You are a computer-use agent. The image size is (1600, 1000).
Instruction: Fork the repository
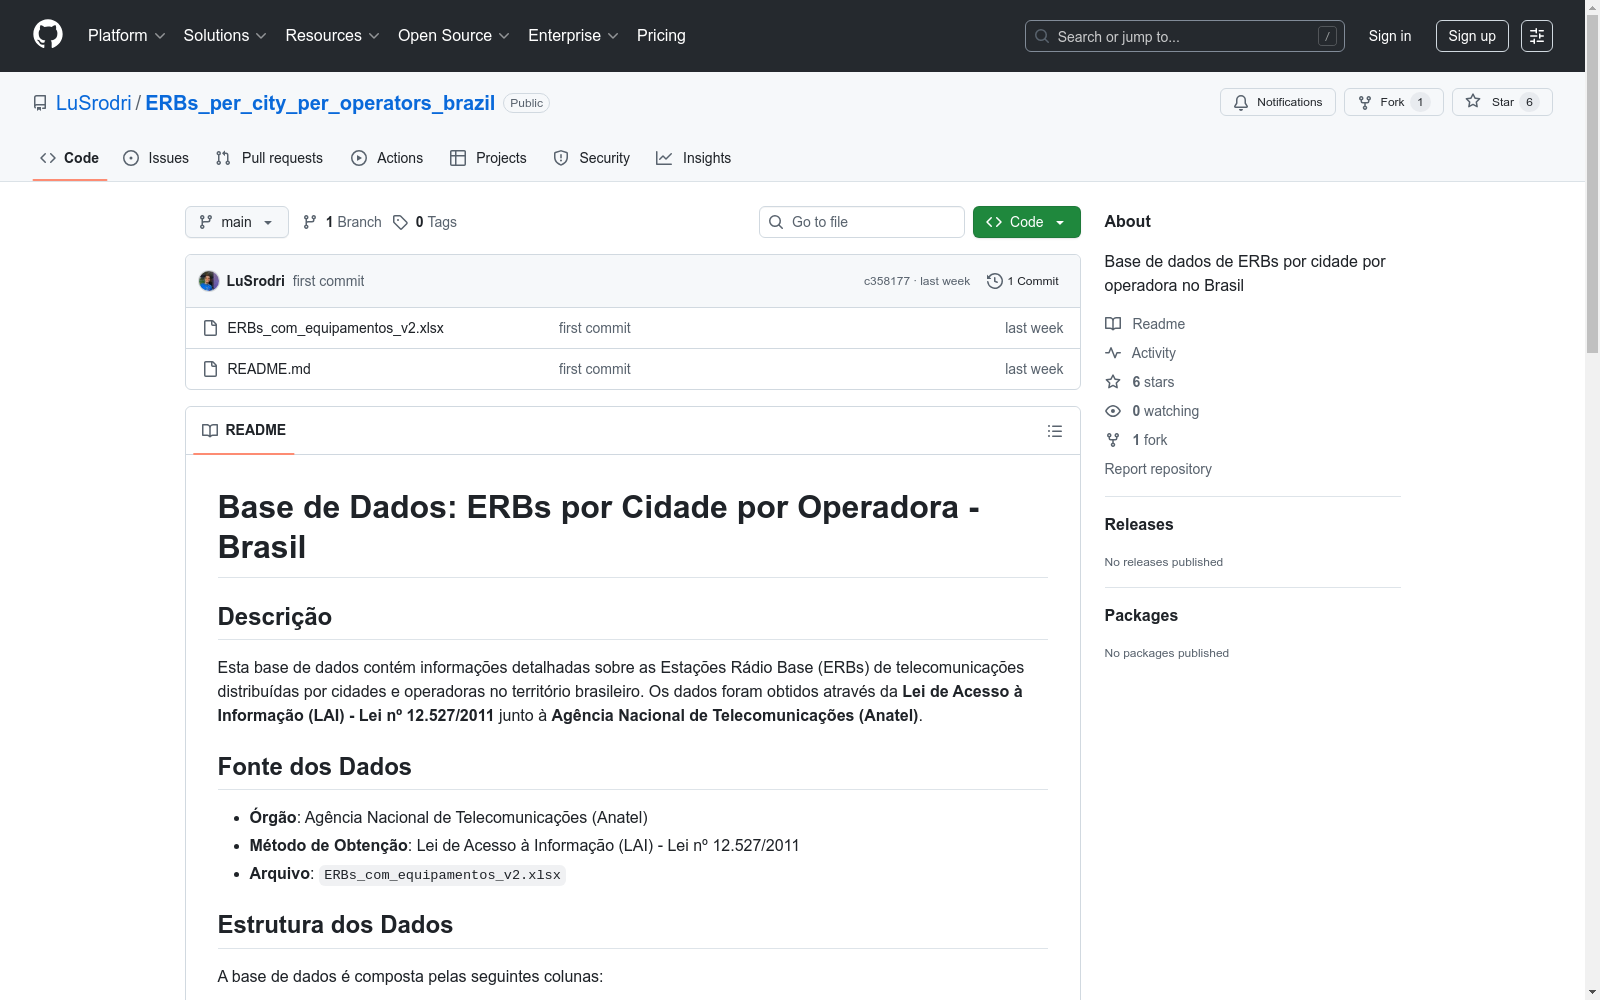(1393, 102)
